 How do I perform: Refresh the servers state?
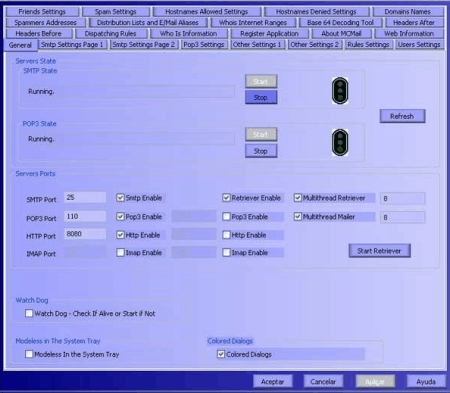click(x=402, y=116)
